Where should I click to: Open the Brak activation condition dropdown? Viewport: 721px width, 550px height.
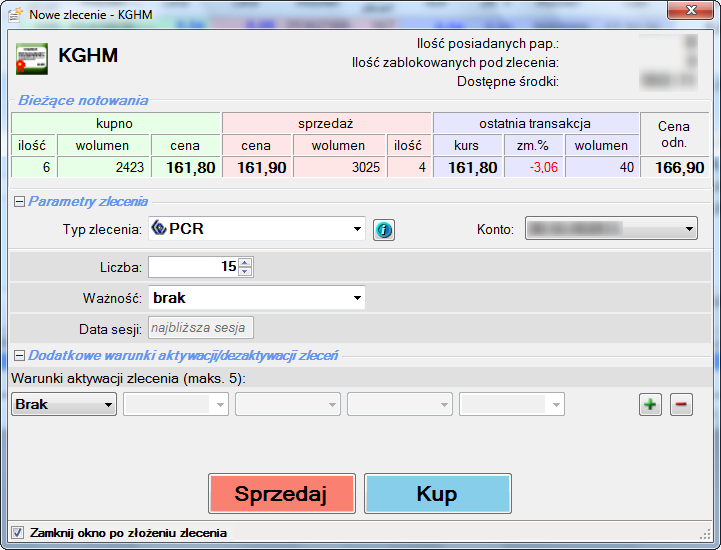pos(64,404)
